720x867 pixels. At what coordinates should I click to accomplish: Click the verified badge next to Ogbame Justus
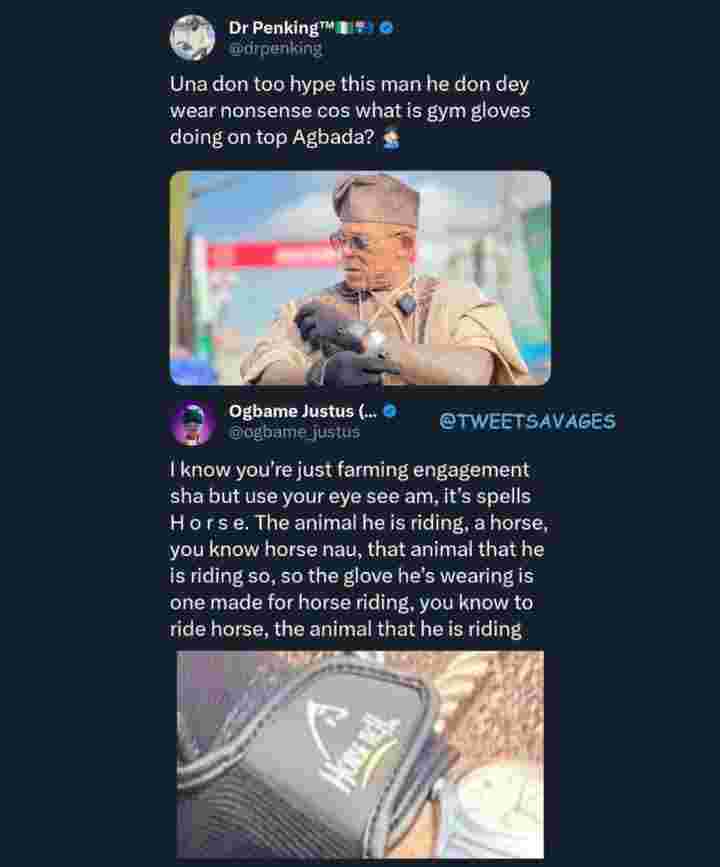tap(389, 411)
